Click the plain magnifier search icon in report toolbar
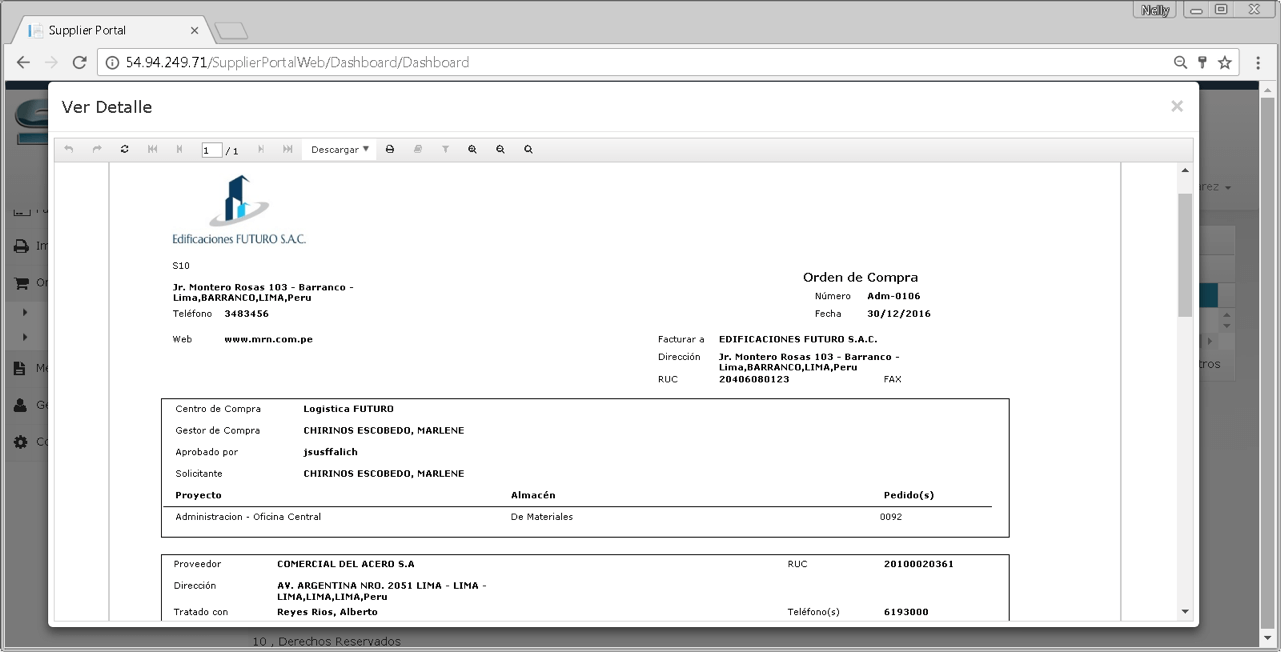Screen dimensions: 1281x652 coord(528,149)
